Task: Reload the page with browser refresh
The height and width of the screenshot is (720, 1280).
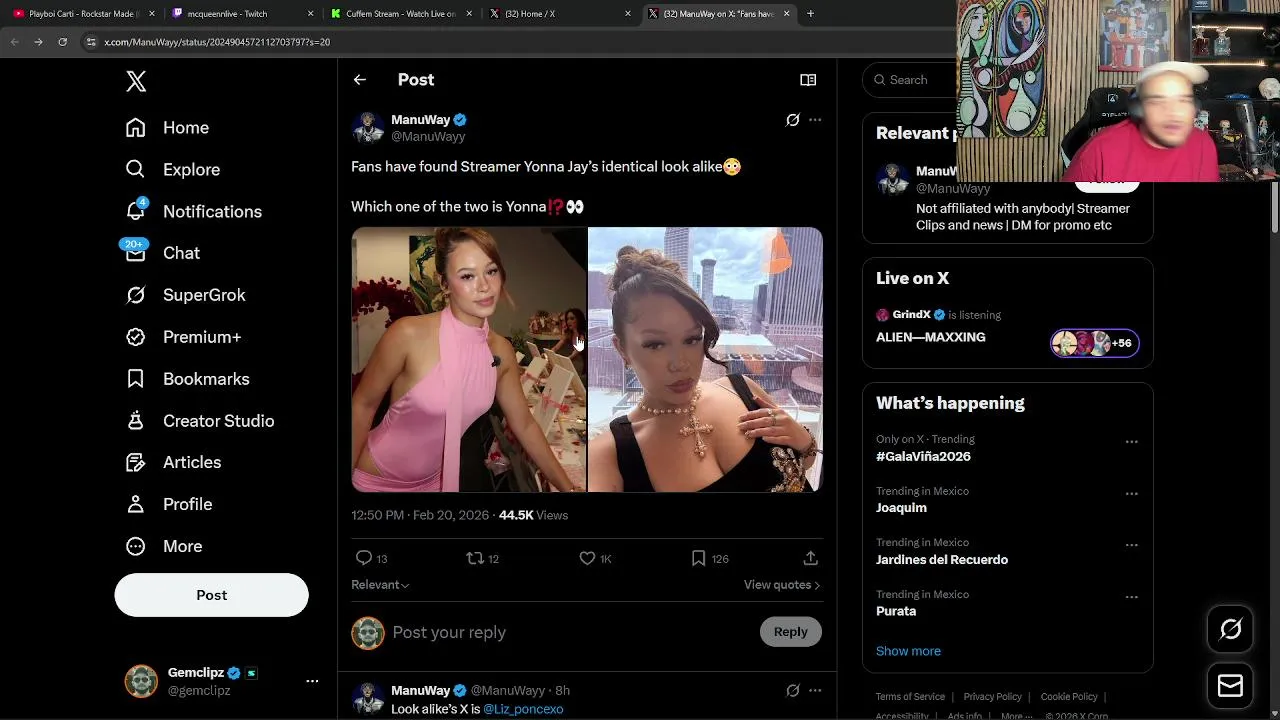Action: [62, 42]
